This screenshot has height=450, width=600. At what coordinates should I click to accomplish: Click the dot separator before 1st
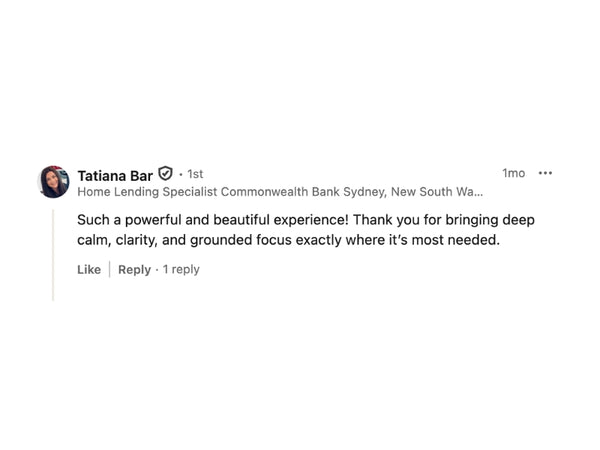(180, 175)
